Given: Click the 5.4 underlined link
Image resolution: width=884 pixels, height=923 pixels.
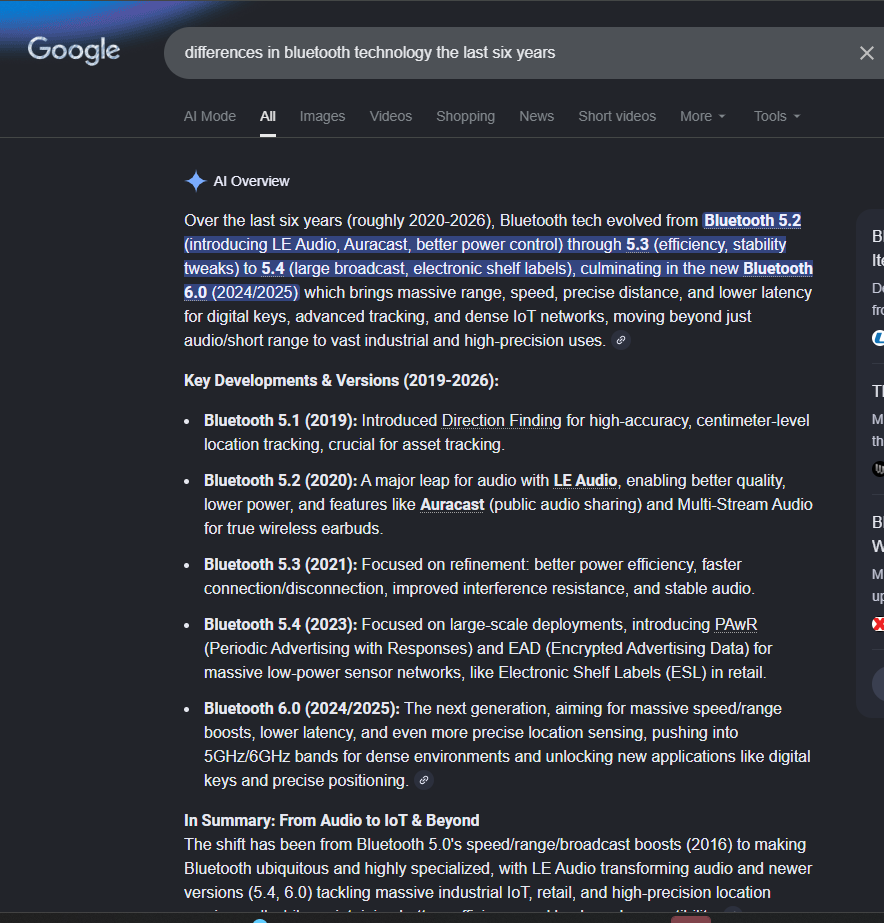Looking at the screenshot, I should click(272, 268).
